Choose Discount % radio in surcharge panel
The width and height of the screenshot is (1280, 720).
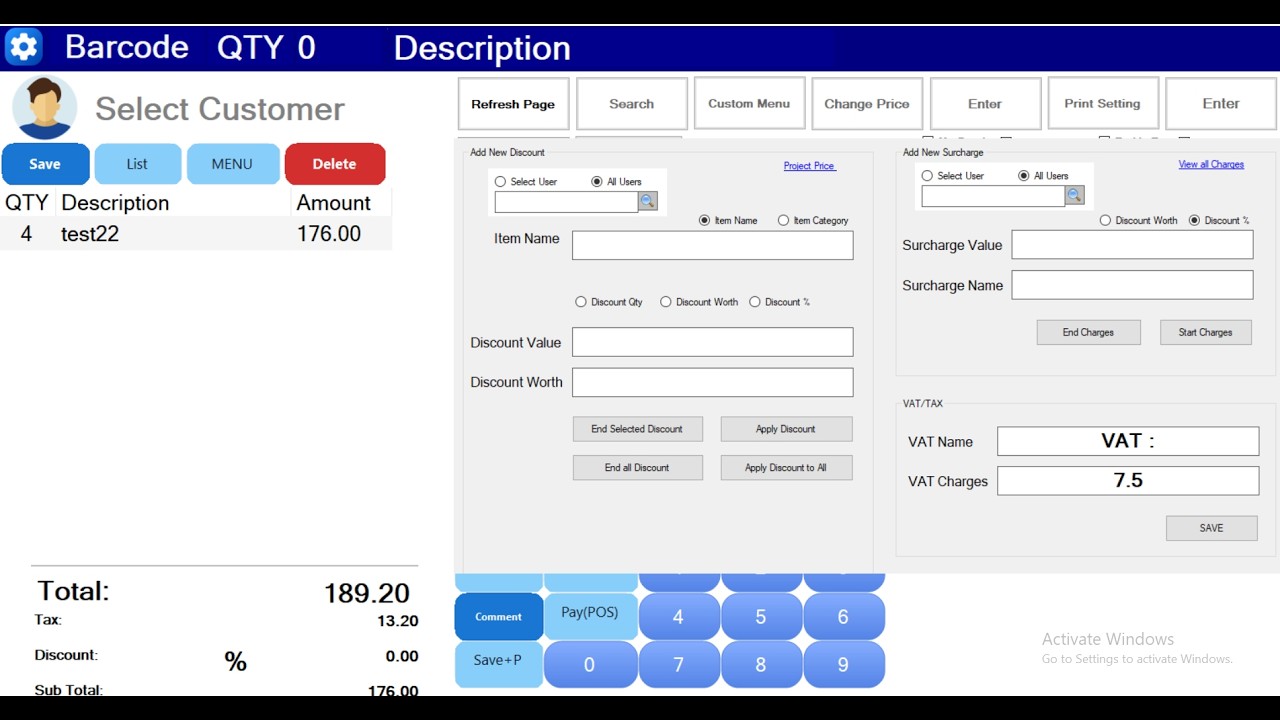click(x=1194, y=220)
